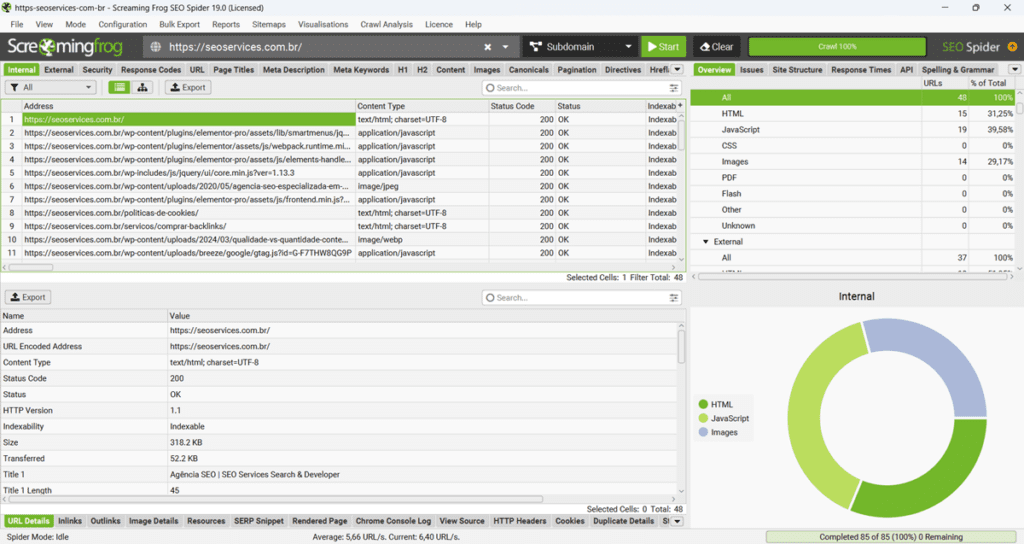
Task: Click the upper table horizontal scrollbar
Action: point(31,267)
